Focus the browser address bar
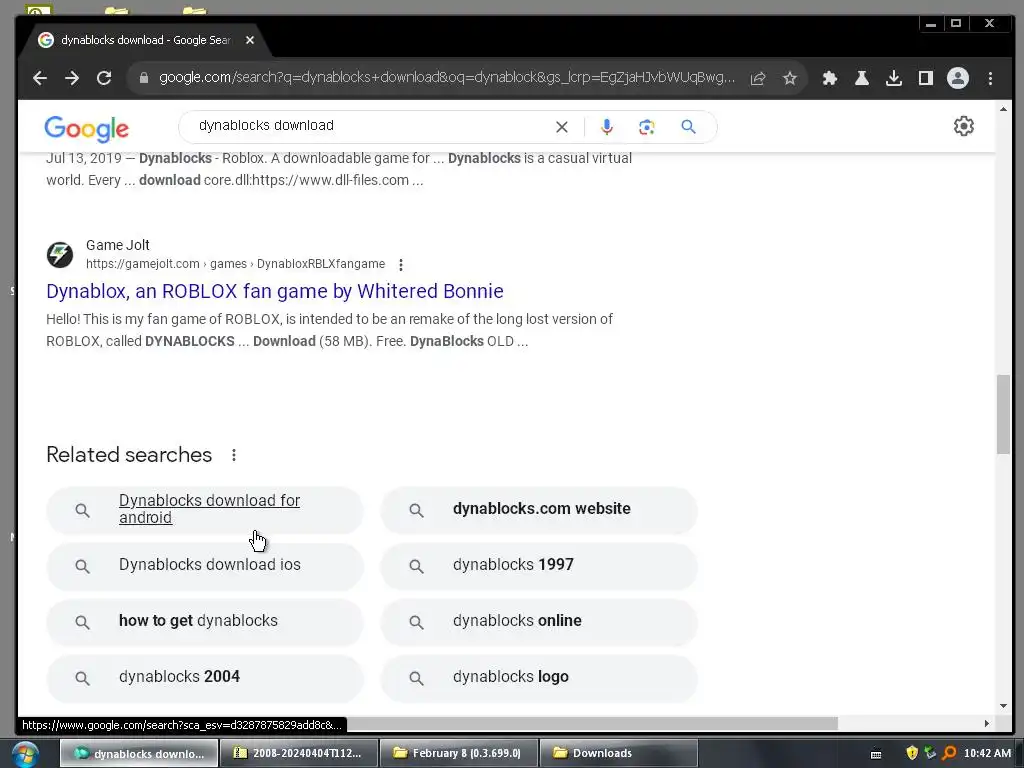1024x768 pixels. [447, 78]
